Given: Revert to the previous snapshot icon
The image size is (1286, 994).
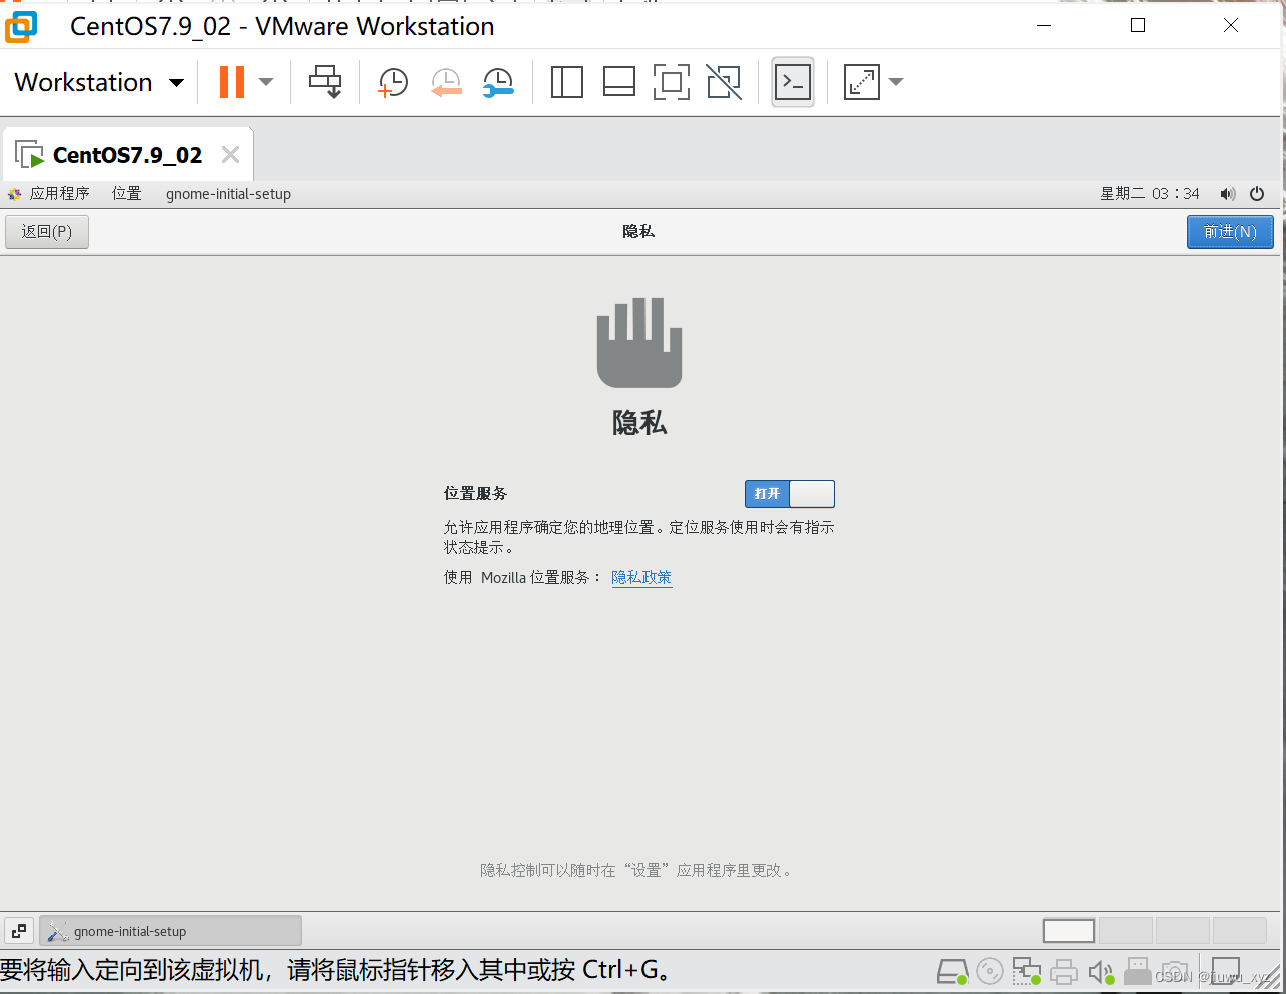Looking at the screenshot, I should [x=446, y=82].
